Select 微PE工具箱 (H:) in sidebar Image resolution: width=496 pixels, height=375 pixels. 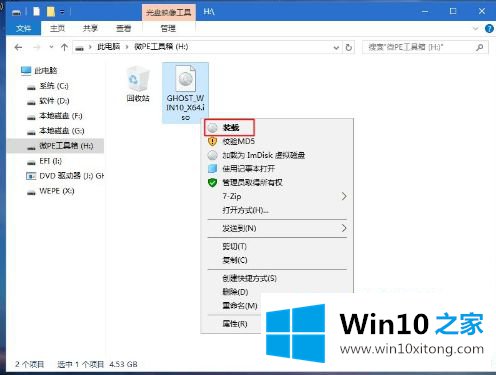[55, 146]
